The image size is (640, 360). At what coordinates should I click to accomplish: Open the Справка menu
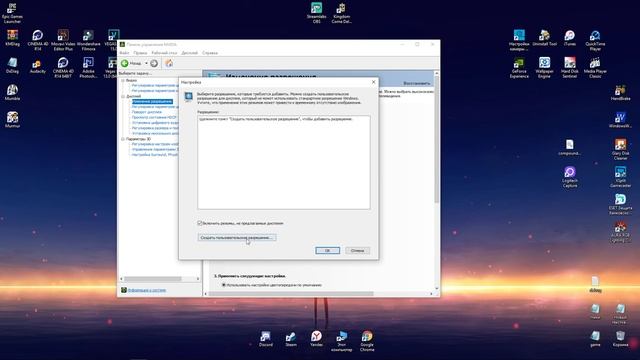pyautogui.click(x=210, y=53)
